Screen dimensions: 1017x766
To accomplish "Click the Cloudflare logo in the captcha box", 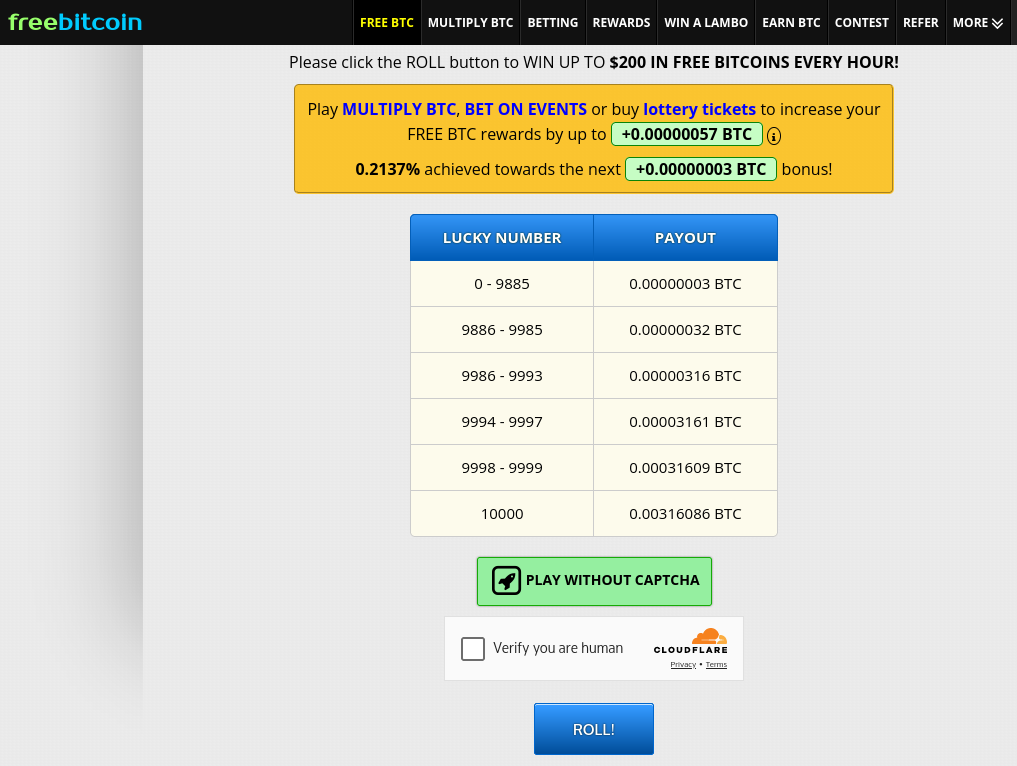I will click(x=691, y=641).
